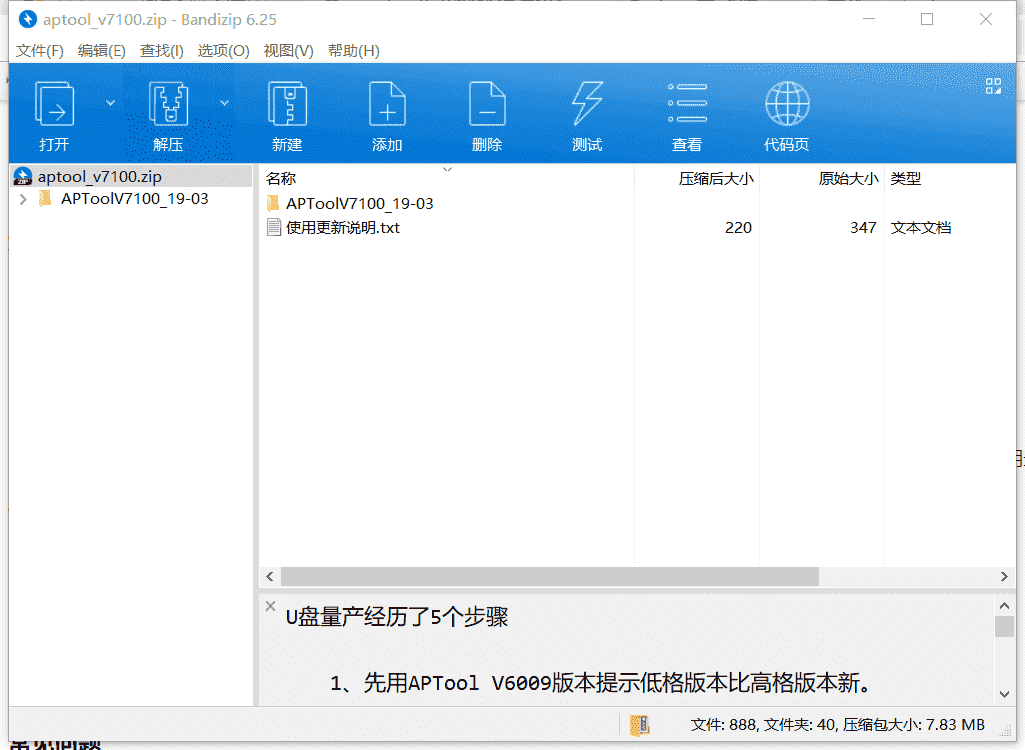
Task: Click the comment pane scroll down arrow
Action: click(1005, 694)
